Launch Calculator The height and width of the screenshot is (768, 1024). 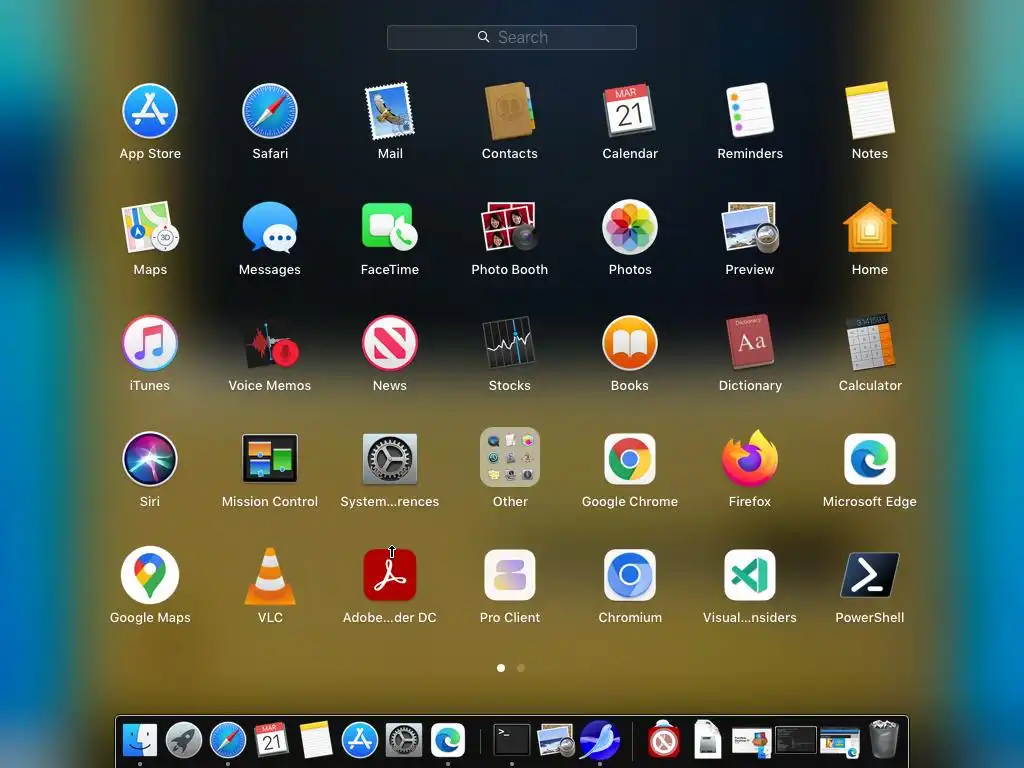point(870,343)
